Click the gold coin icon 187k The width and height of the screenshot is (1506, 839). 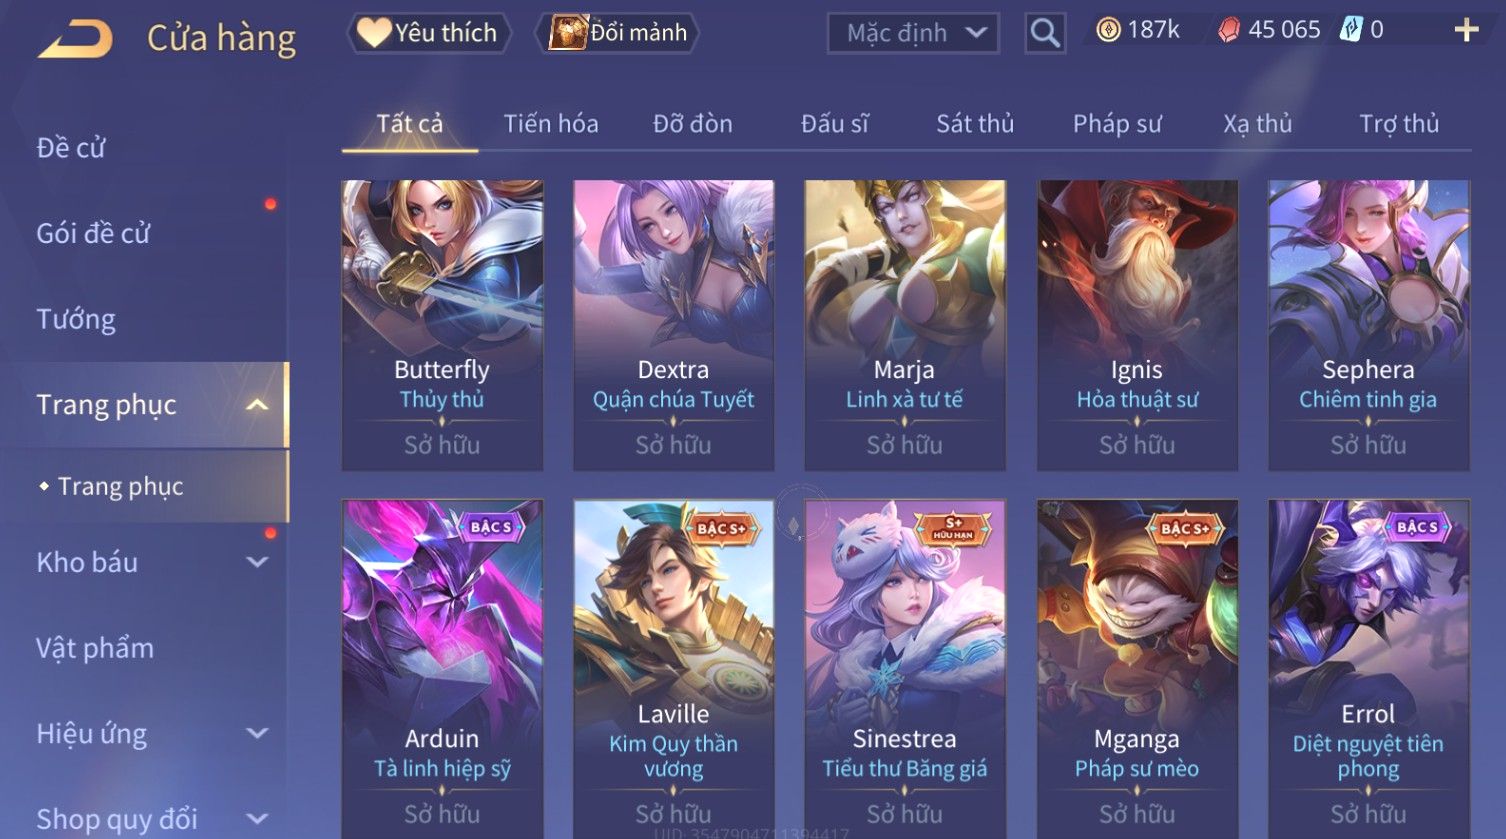pyautogui.click(x=1107, y=30)
